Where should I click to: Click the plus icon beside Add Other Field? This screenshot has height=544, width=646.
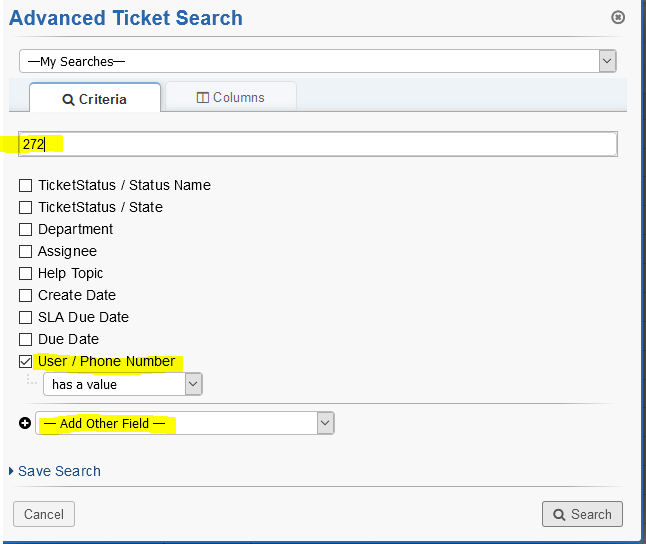25,424
